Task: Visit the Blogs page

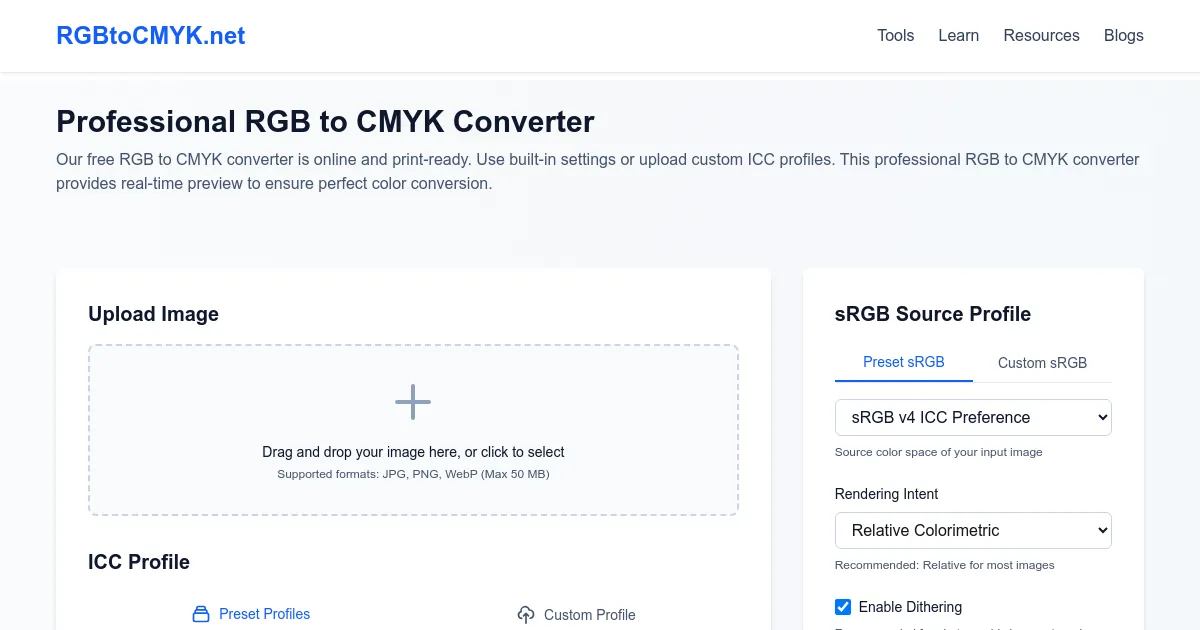Action: tap(1123, 36)
